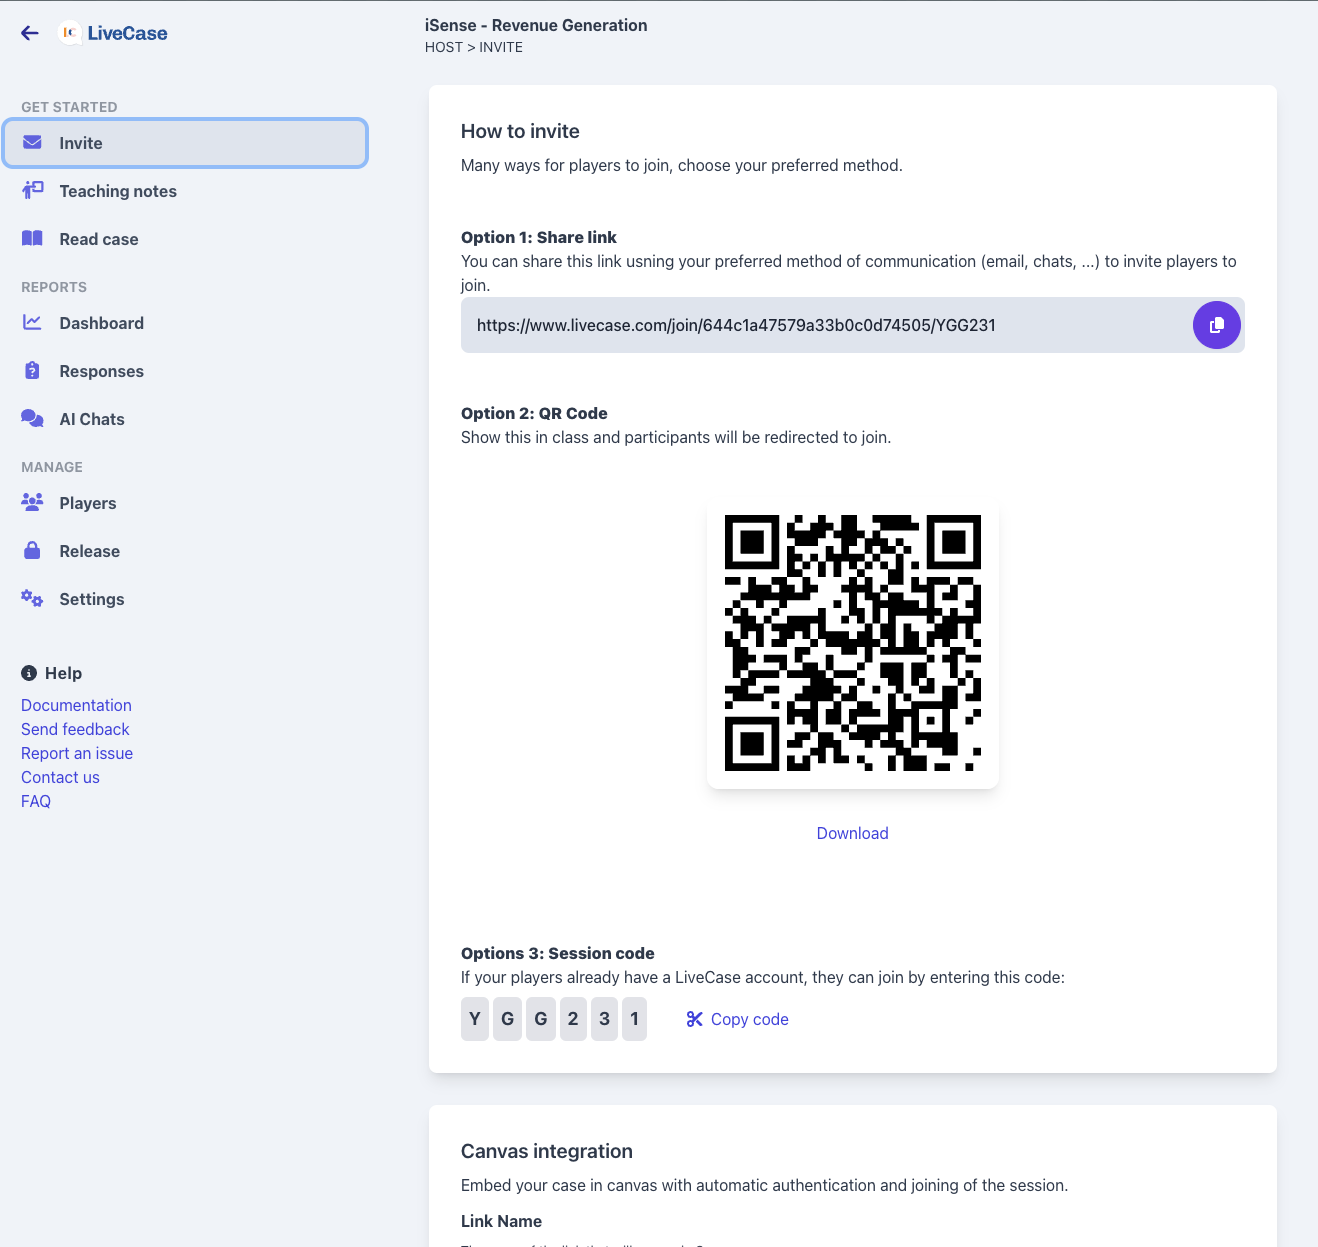The height and width of the screenshot is (1247, 1318).
Task: Open the Dashboard report
Action: 185,323
